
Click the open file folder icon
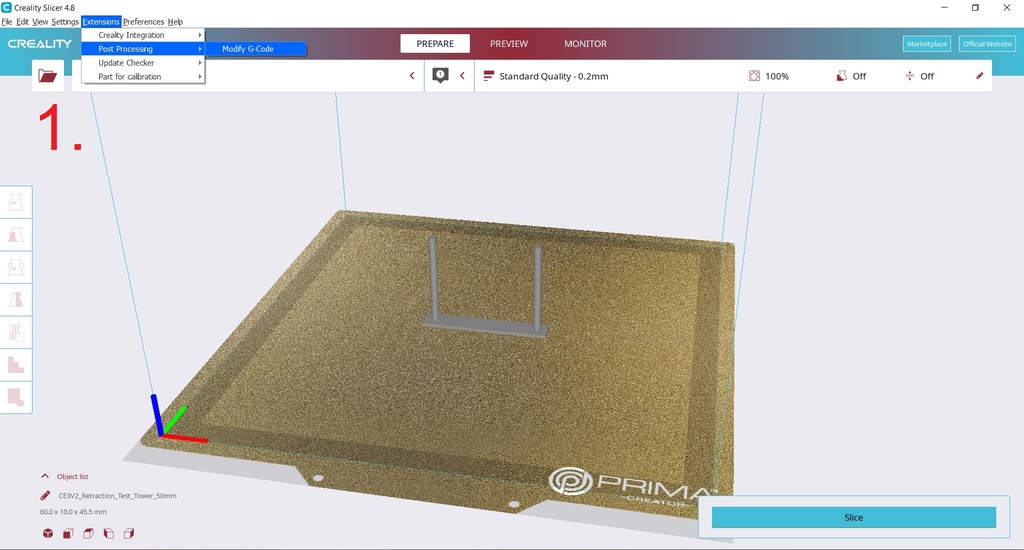pos(47,76)
